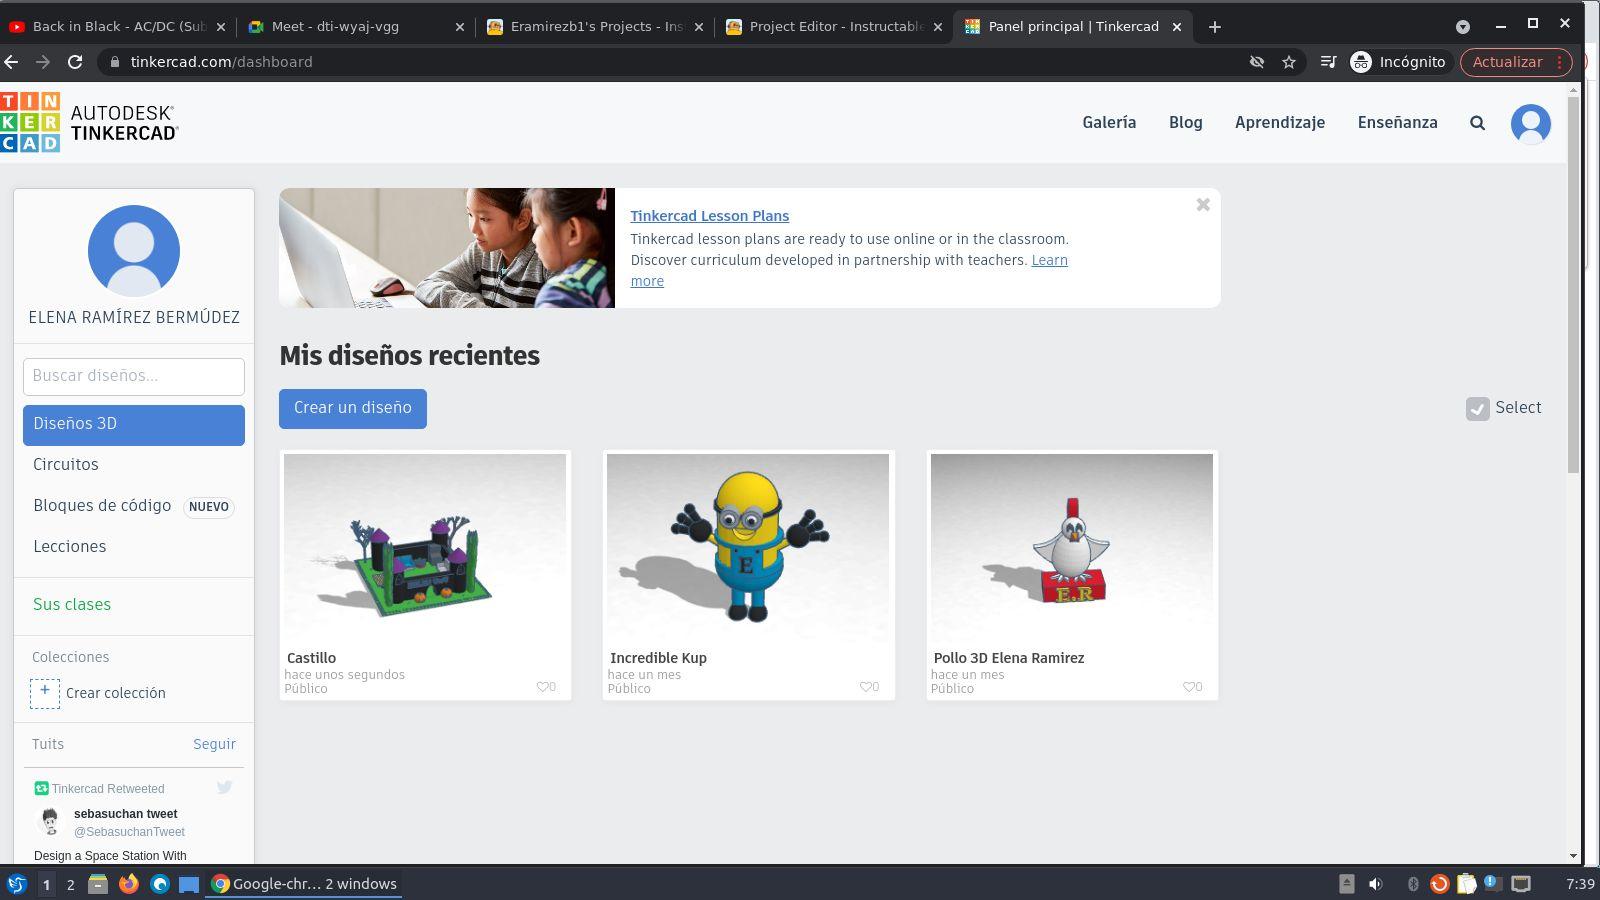1600x900 pixels.
Task: Click the Tinkercad logo in the header
Action: click(89, 122)
